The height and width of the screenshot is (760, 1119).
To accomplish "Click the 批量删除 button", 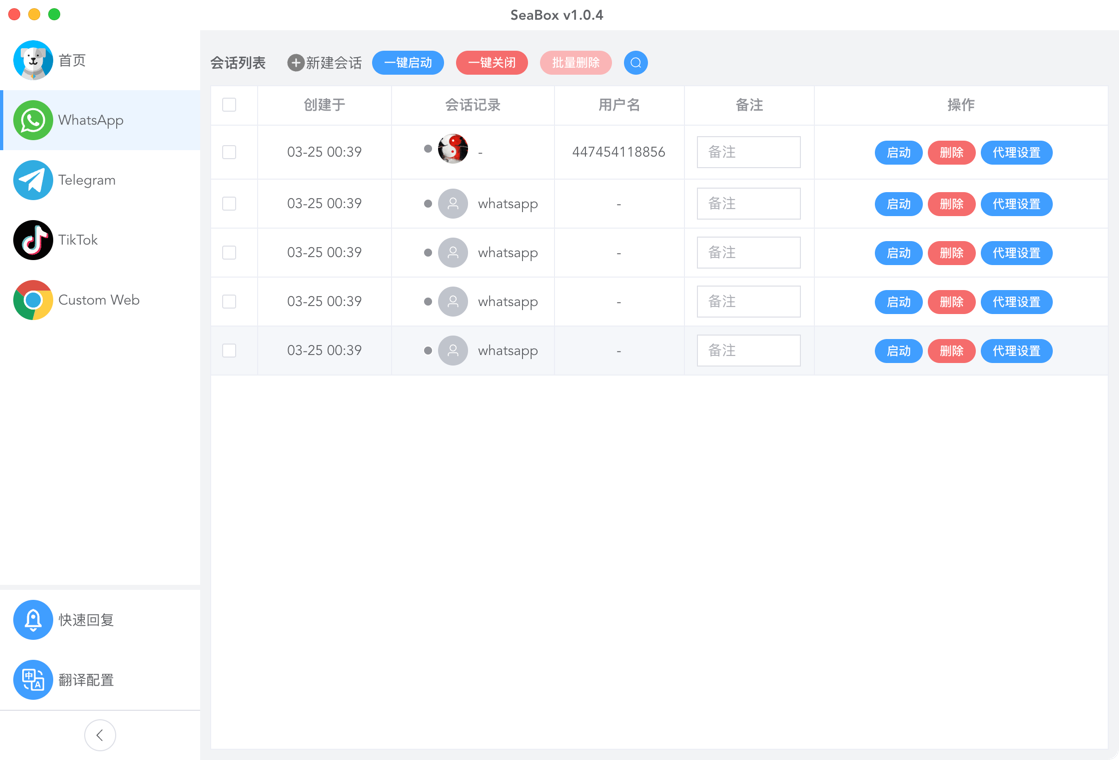I will [576, 63].
